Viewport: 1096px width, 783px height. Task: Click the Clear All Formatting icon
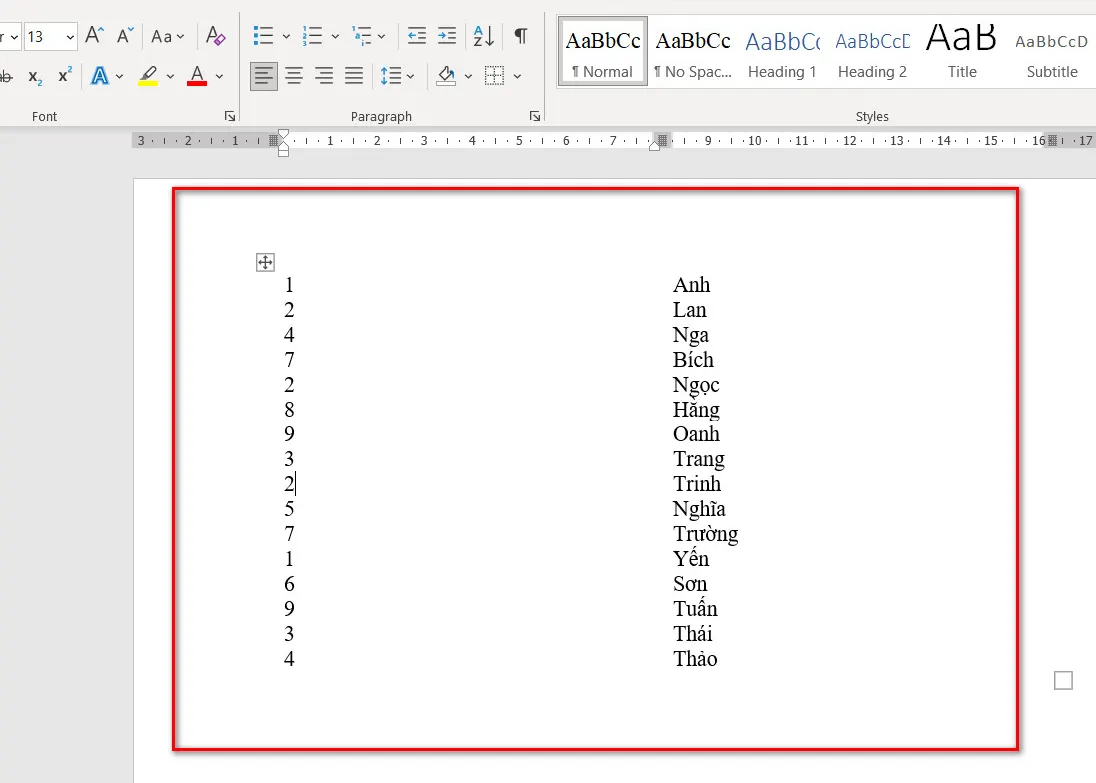click(215, 36)
